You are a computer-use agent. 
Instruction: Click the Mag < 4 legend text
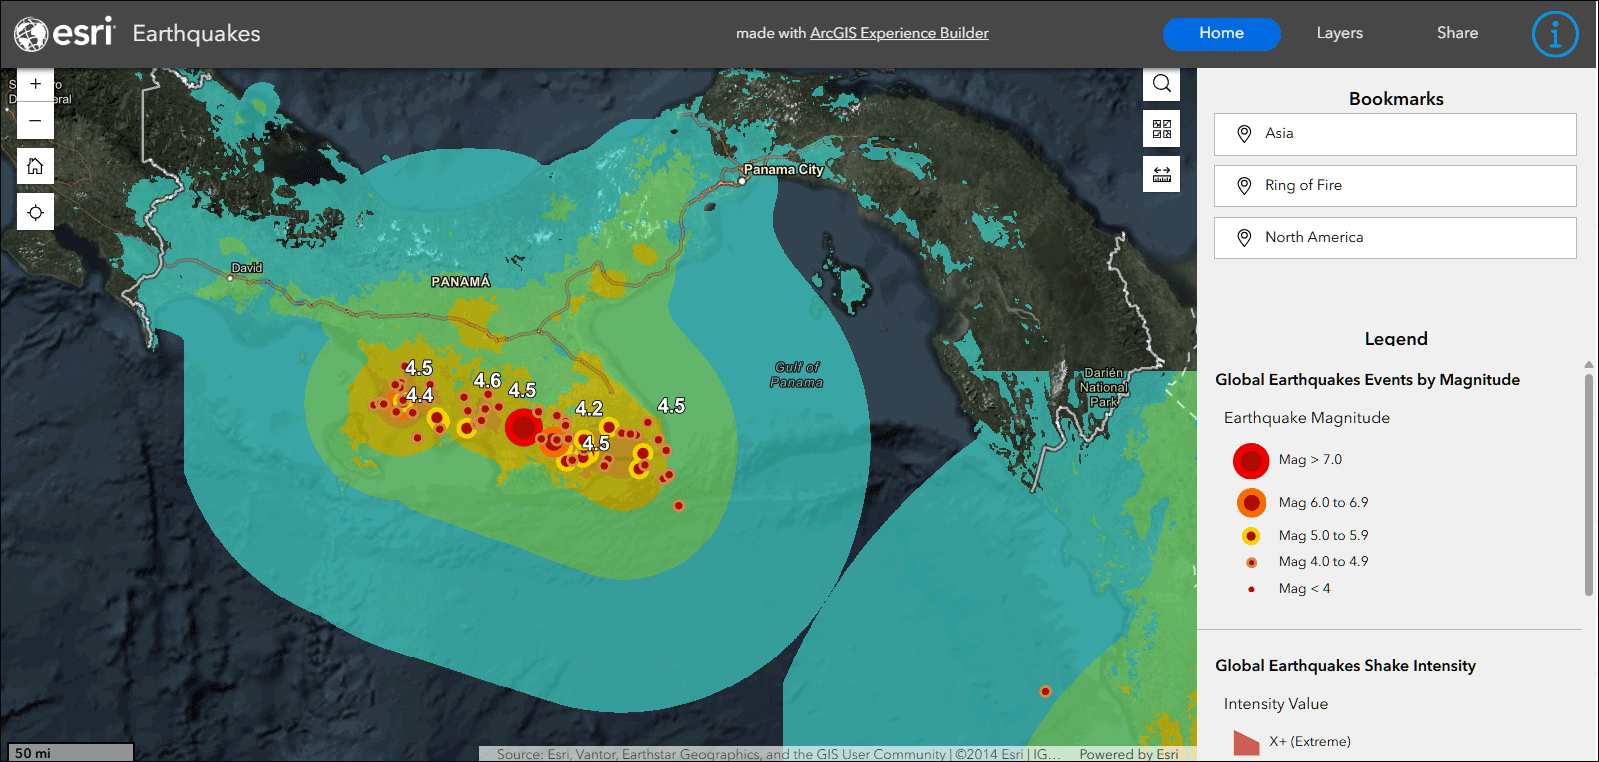click(x=1304, y=589)
